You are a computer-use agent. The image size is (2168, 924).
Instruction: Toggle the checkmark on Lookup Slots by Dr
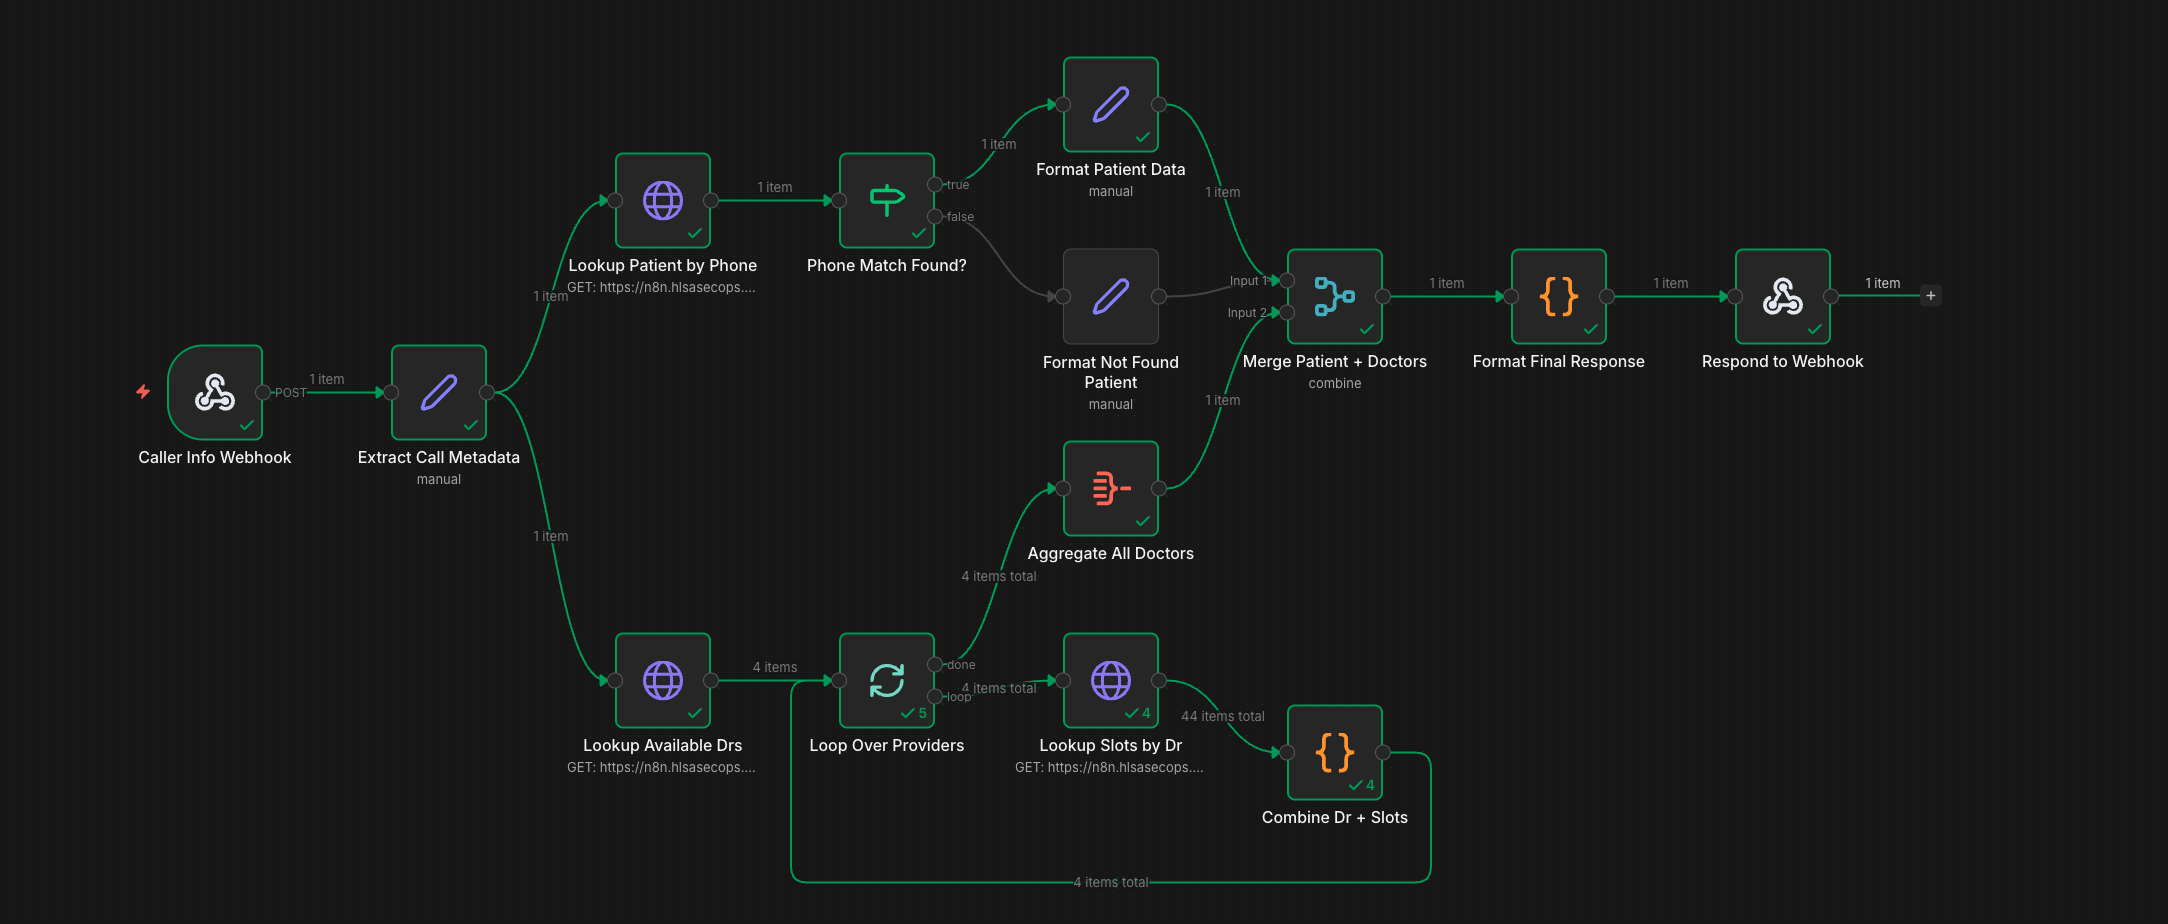pyautogui.click(x=1131, y=712)
